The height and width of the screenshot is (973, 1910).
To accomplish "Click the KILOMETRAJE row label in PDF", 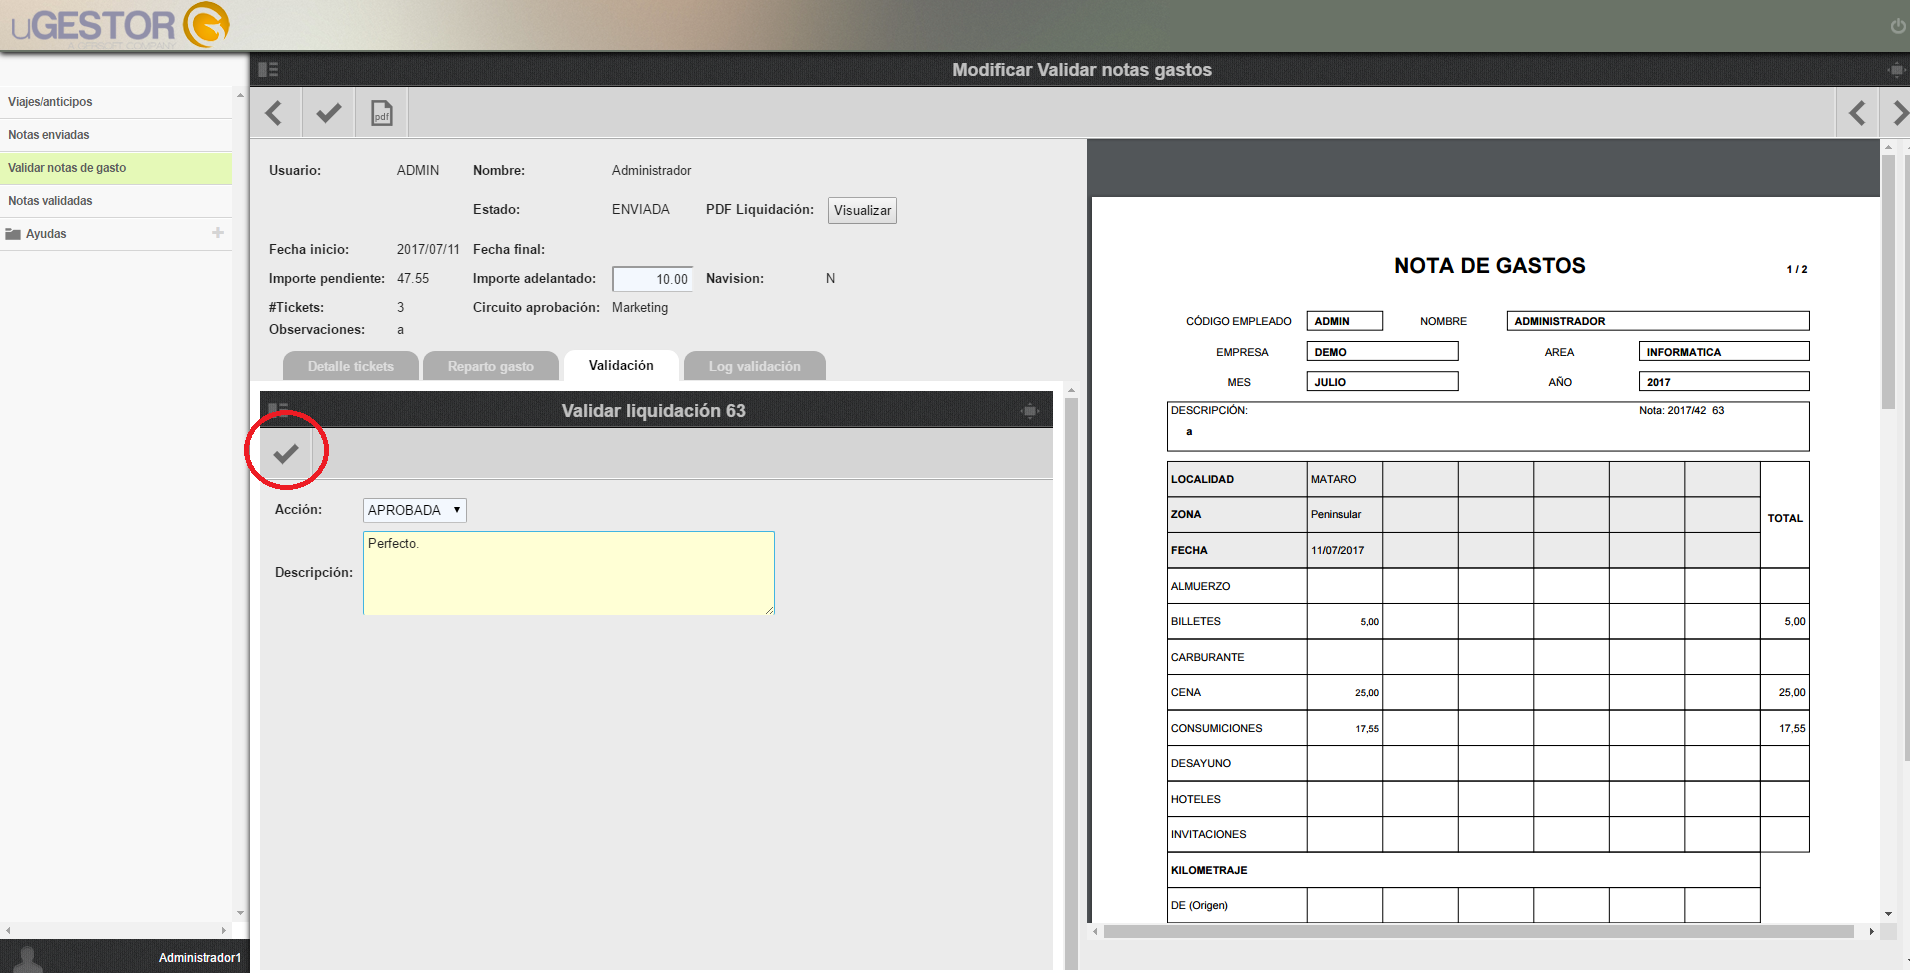I will [1209, 870].
